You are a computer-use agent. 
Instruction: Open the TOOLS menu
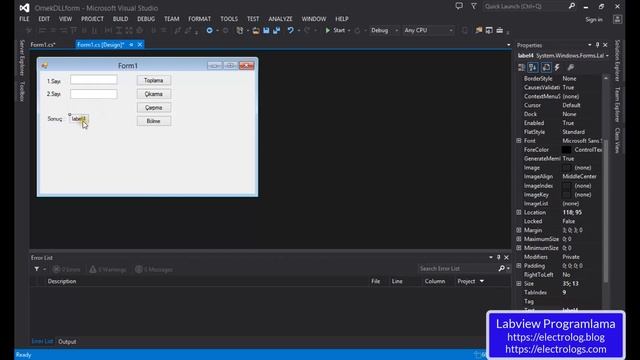click(229, 19)
